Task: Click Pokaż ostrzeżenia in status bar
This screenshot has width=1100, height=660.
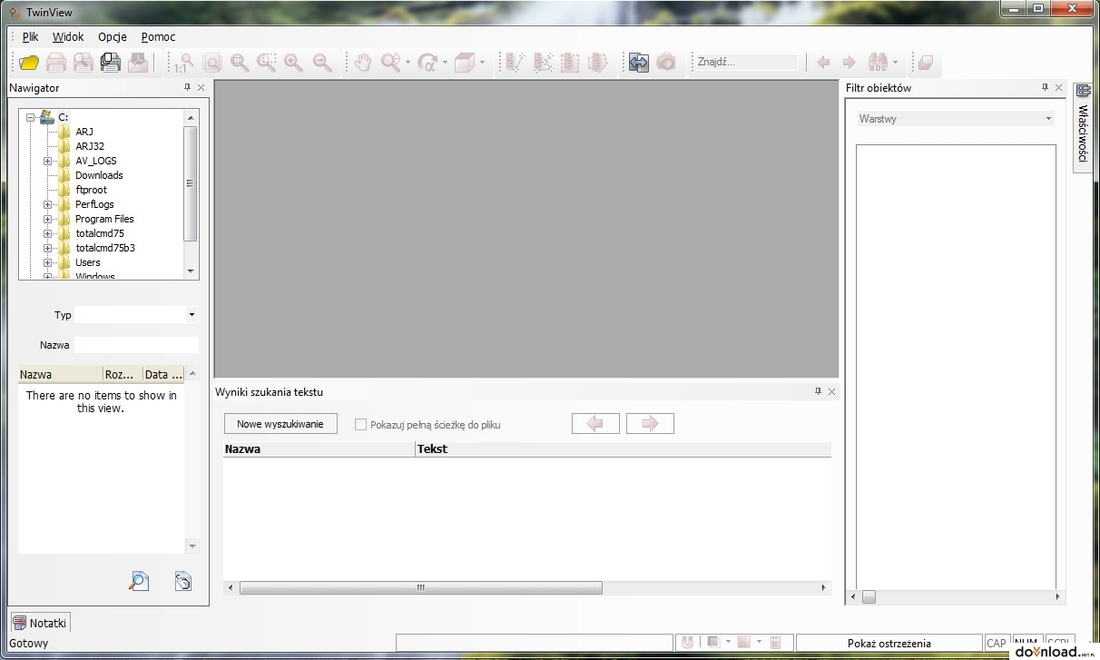Action: pos(889,643)
